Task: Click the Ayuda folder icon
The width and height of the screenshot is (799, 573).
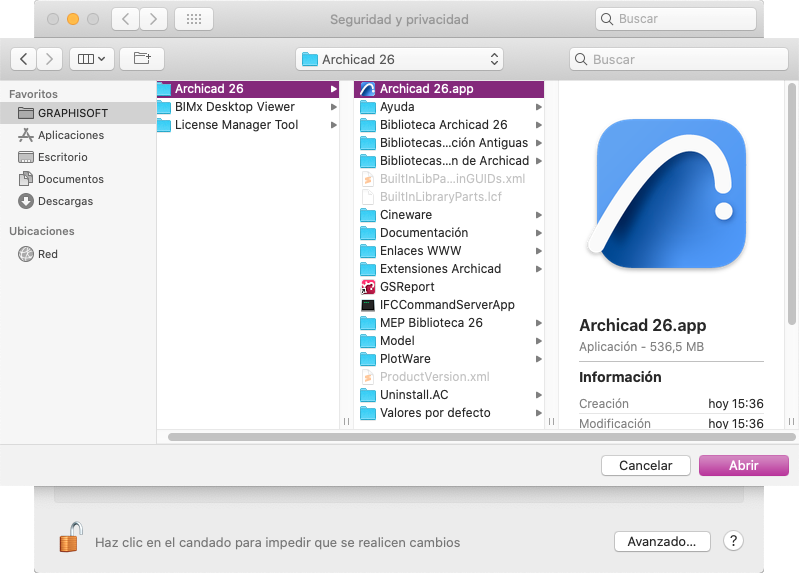Action: pos(368,107)
